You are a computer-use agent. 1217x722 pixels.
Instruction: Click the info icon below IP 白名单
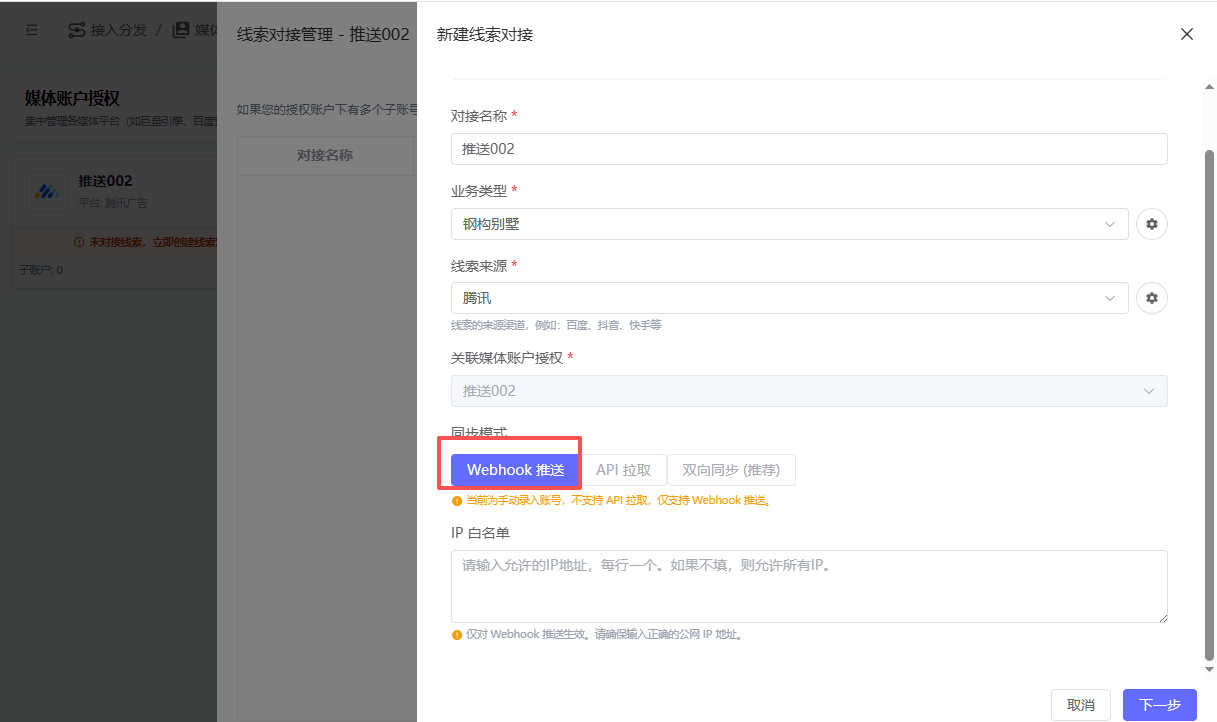coord(457,634)
